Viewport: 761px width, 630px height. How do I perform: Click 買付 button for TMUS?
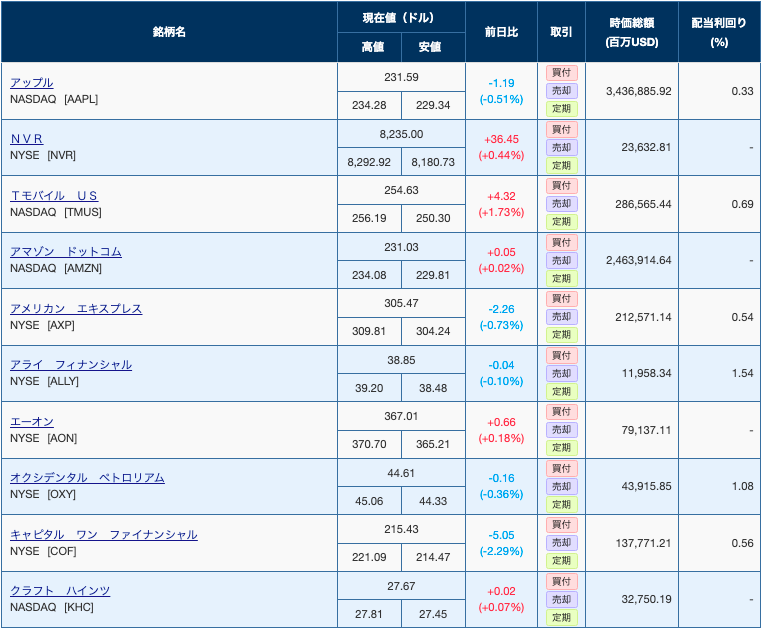pyautogui.click(x=562, y=186)
